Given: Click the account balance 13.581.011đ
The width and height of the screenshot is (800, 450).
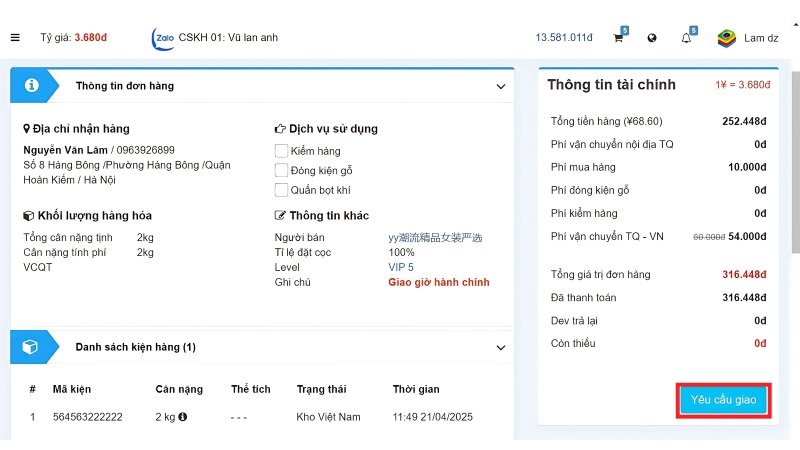Looking at the screenshot, I should click(564, 38).
